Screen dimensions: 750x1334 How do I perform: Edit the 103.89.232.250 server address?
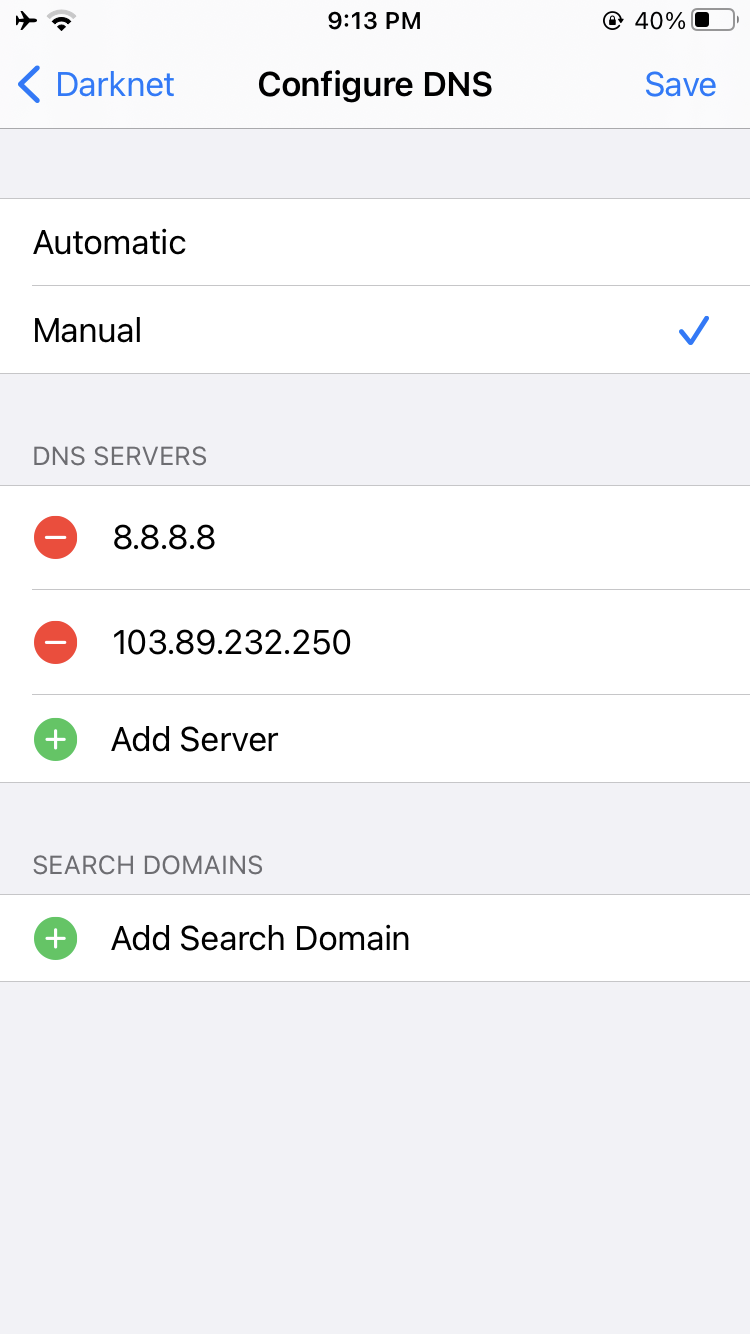tap(232, 642)
